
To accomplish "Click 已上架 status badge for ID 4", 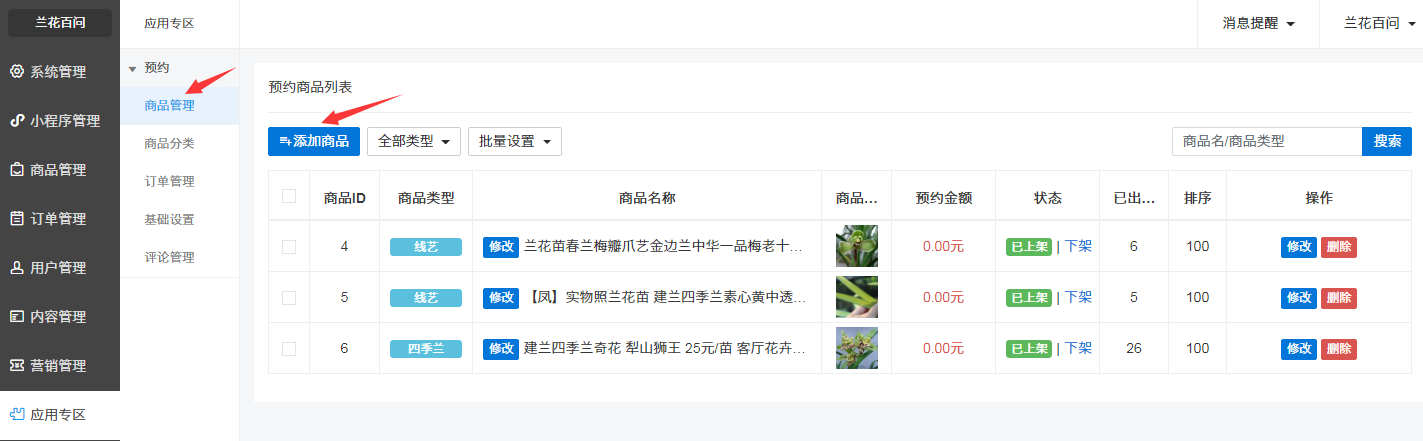I will [1029, 247].
